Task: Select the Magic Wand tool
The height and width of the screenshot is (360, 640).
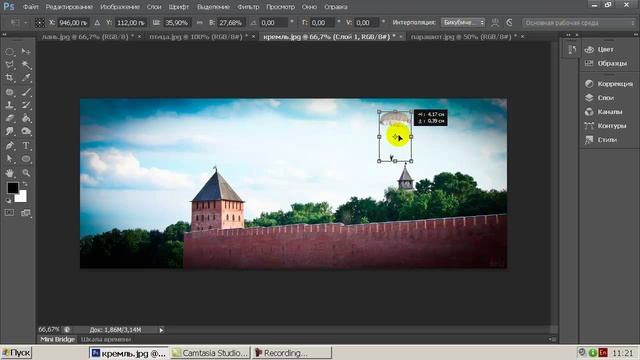Action: point(26,65)
